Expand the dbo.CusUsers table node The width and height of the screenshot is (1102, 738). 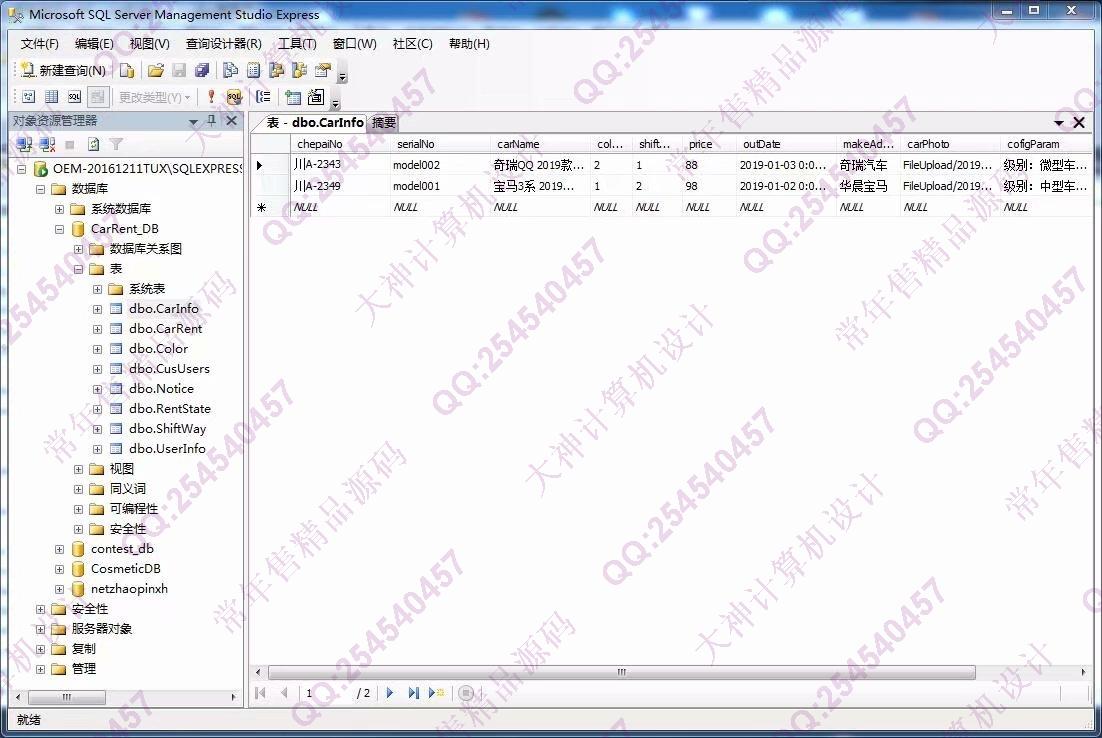click(x=98, y=369)
